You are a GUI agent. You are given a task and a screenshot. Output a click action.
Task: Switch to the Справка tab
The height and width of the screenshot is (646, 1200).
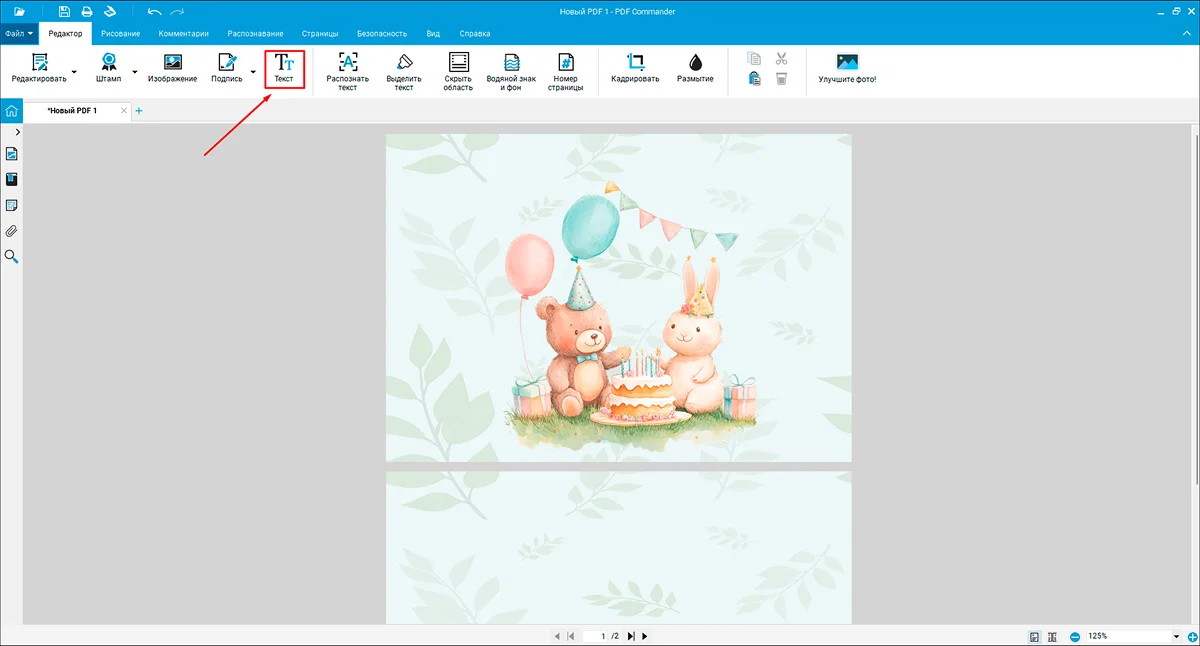click(475, 33)
